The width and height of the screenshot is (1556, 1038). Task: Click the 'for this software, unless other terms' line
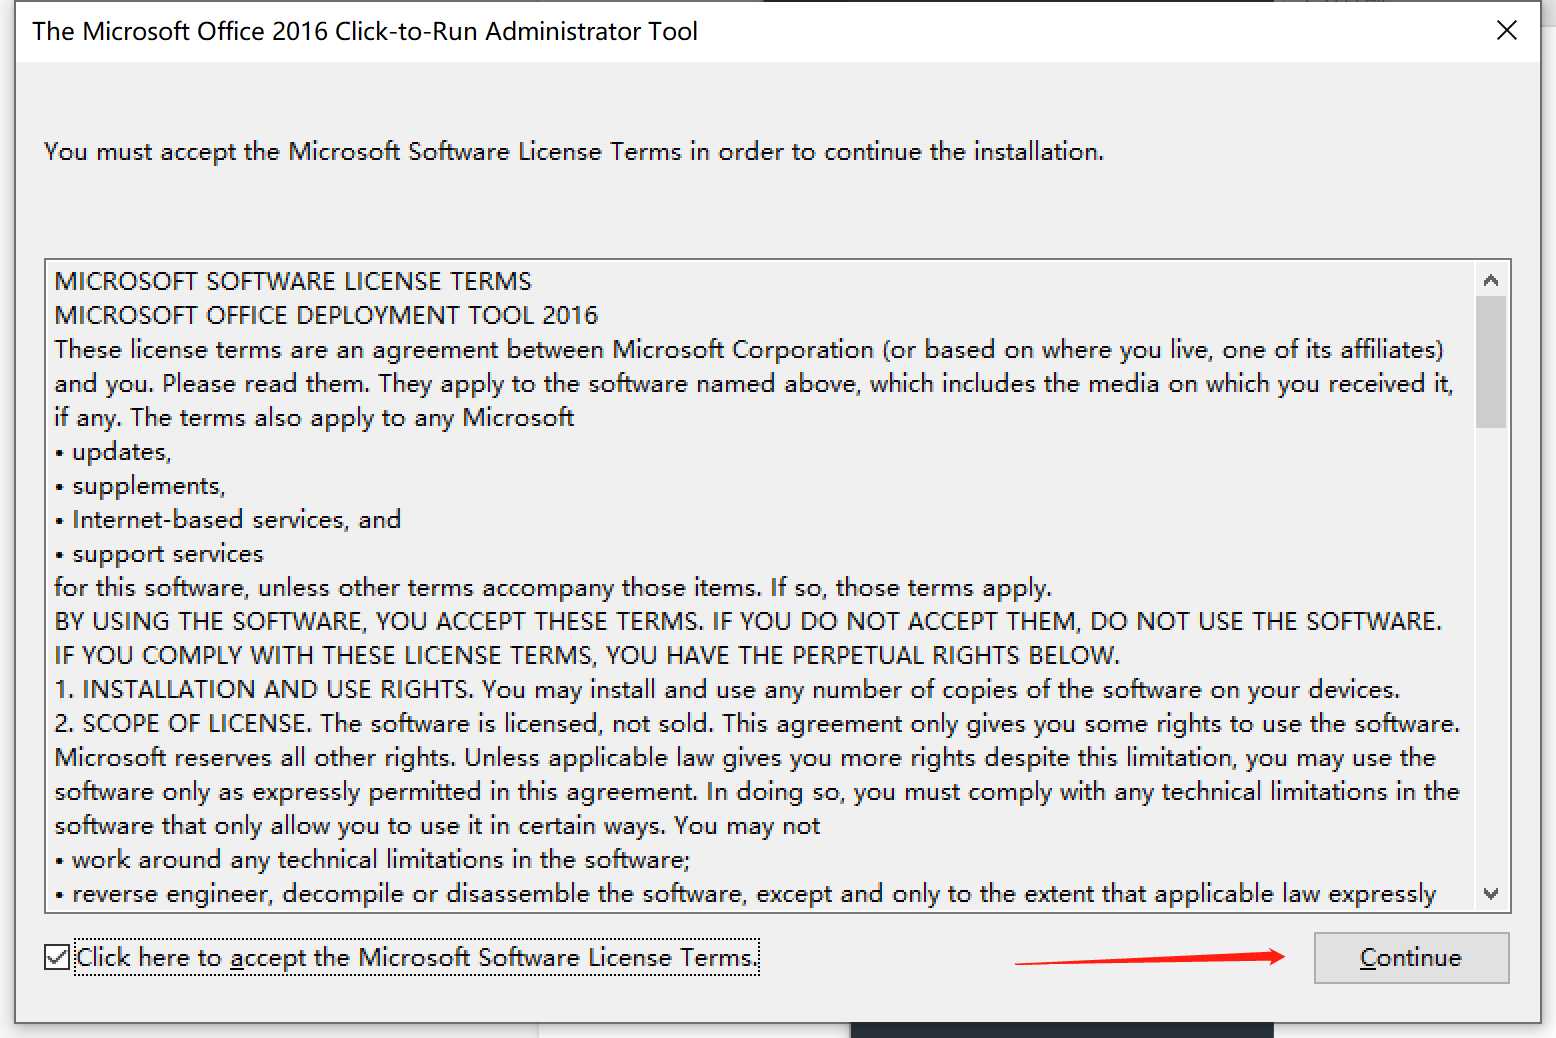pyautogui.click(x=553, y=587)
